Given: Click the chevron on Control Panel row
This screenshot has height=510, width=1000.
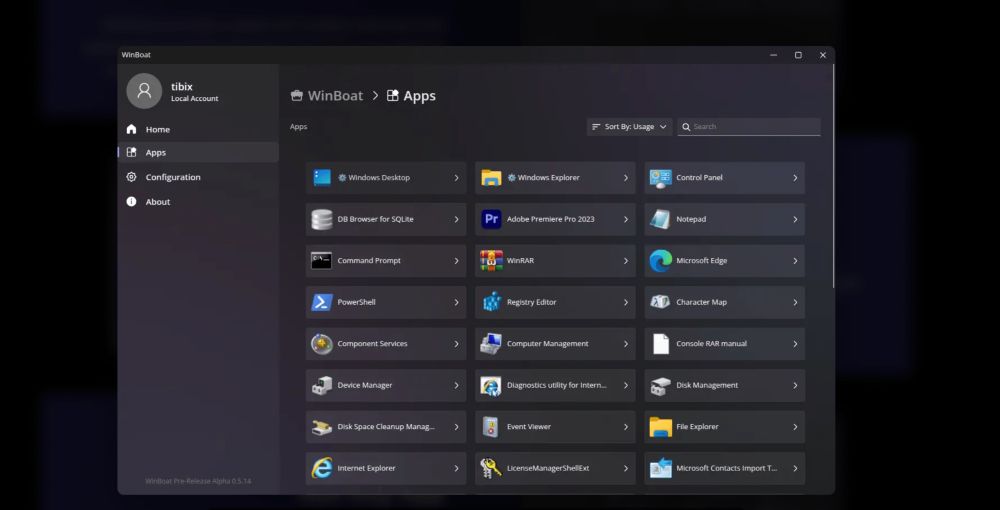Looking at the screenshot, I should tap(795, 178).
